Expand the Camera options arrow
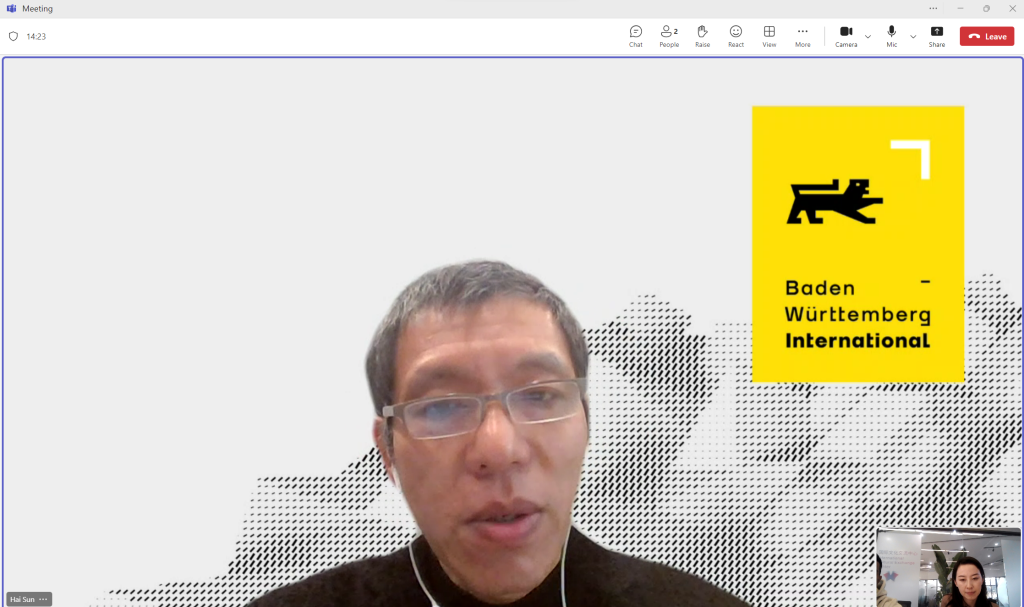Screen dimensions: 1024x607 coord(868,37)
